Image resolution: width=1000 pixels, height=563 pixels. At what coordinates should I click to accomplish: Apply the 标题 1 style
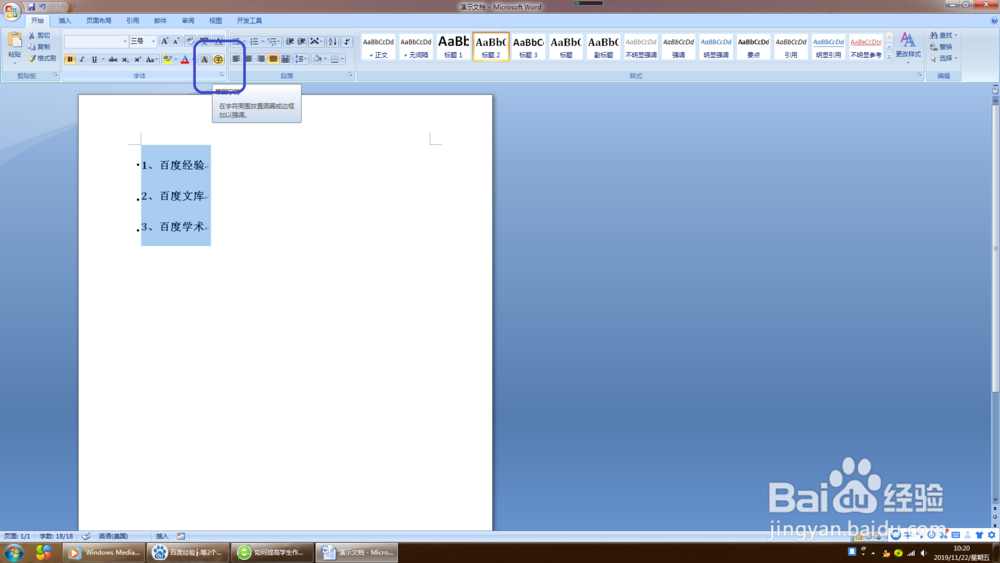453,47
